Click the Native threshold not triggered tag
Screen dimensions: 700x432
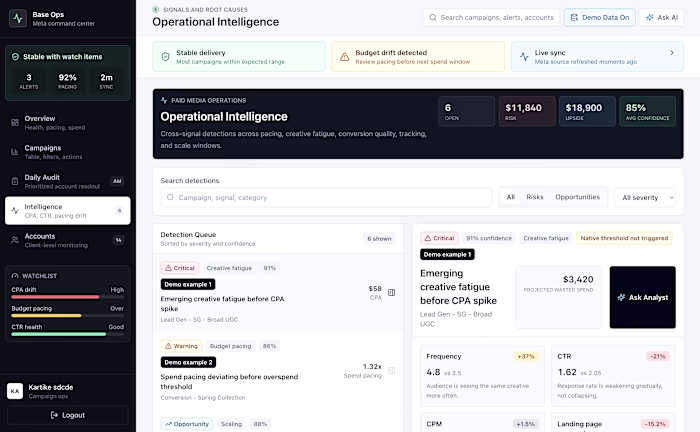624,238
